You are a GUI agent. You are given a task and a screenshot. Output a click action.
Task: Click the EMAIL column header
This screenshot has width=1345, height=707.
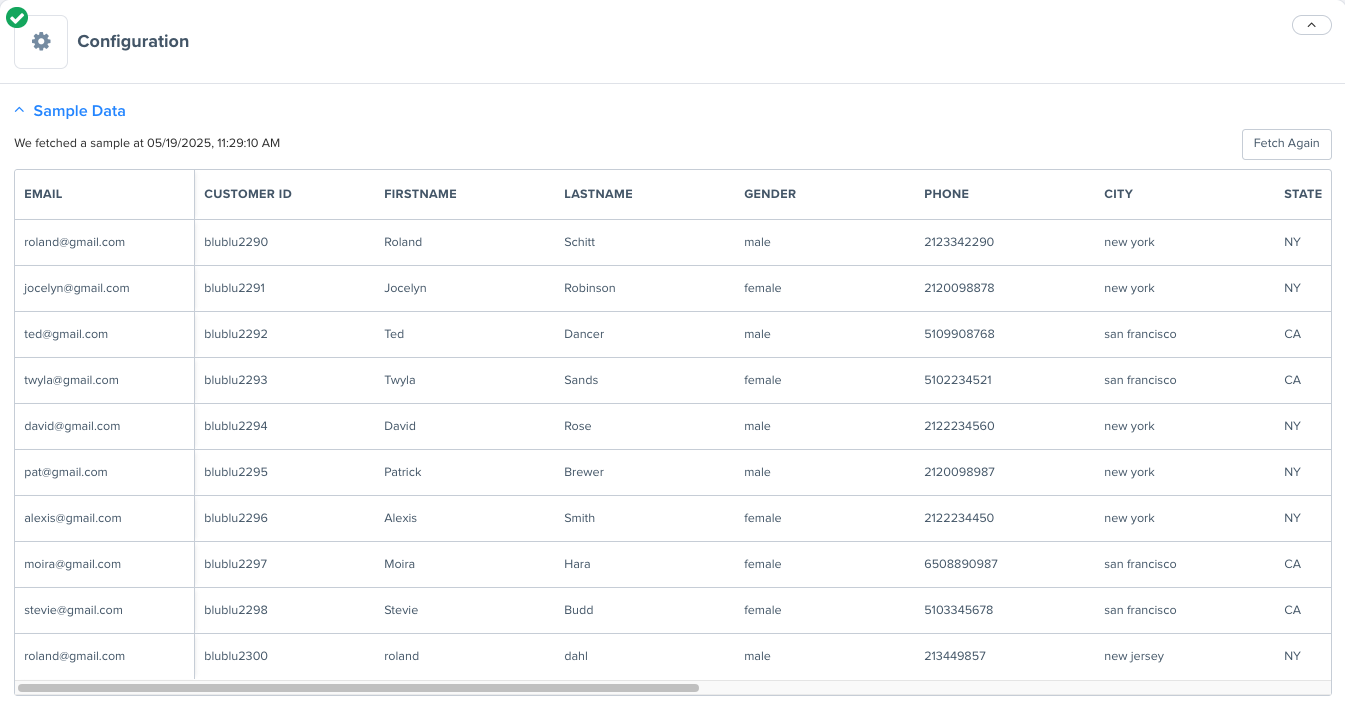(x=43, y=194)
